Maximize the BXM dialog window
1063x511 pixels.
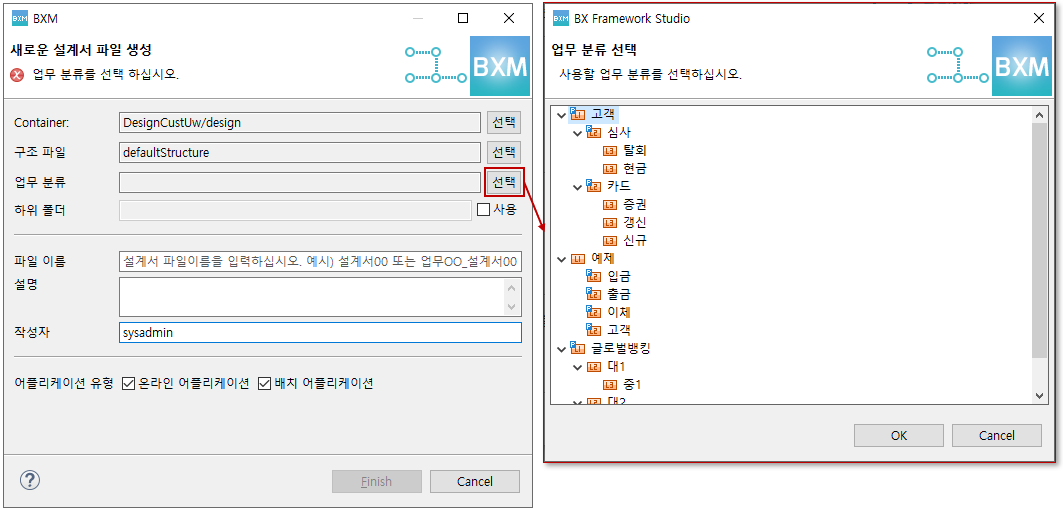(x=462, y=18)
